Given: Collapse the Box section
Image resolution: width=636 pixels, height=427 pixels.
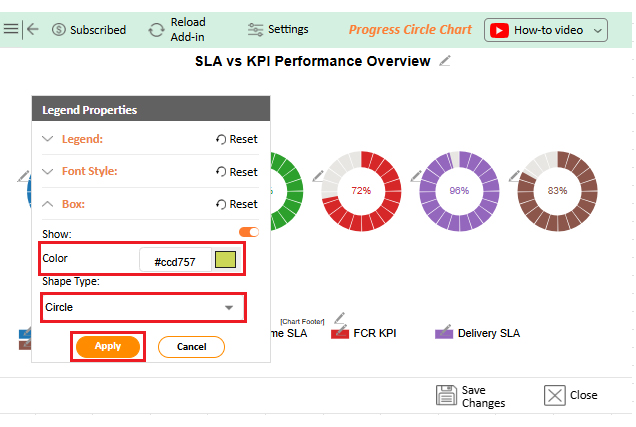Looking at the screenshot, I should click(x=48, y=204).
